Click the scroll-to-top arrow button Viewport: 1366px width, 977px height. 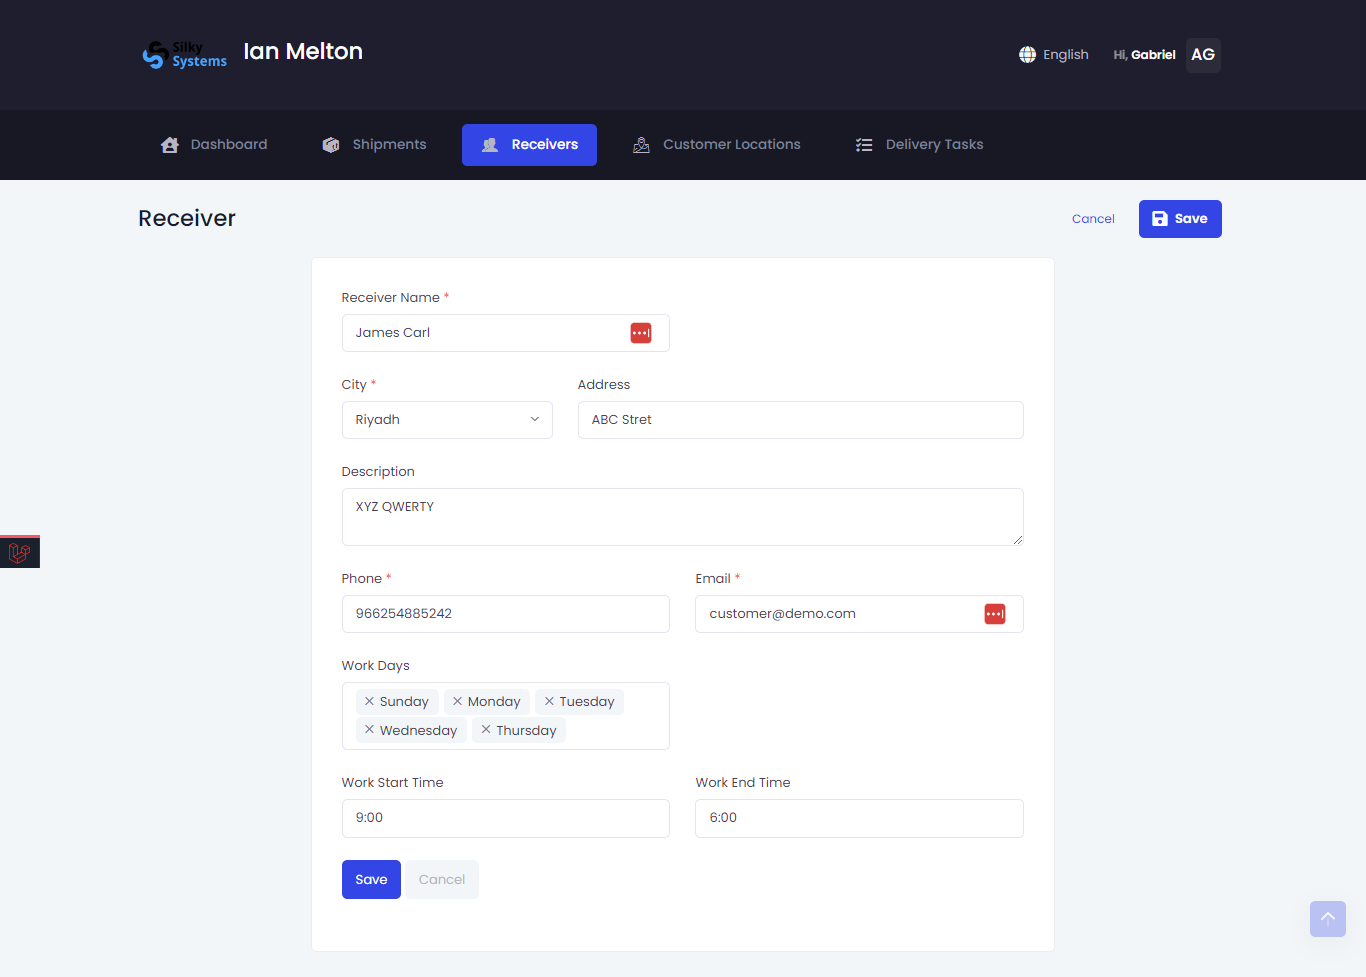(1327, 918)
